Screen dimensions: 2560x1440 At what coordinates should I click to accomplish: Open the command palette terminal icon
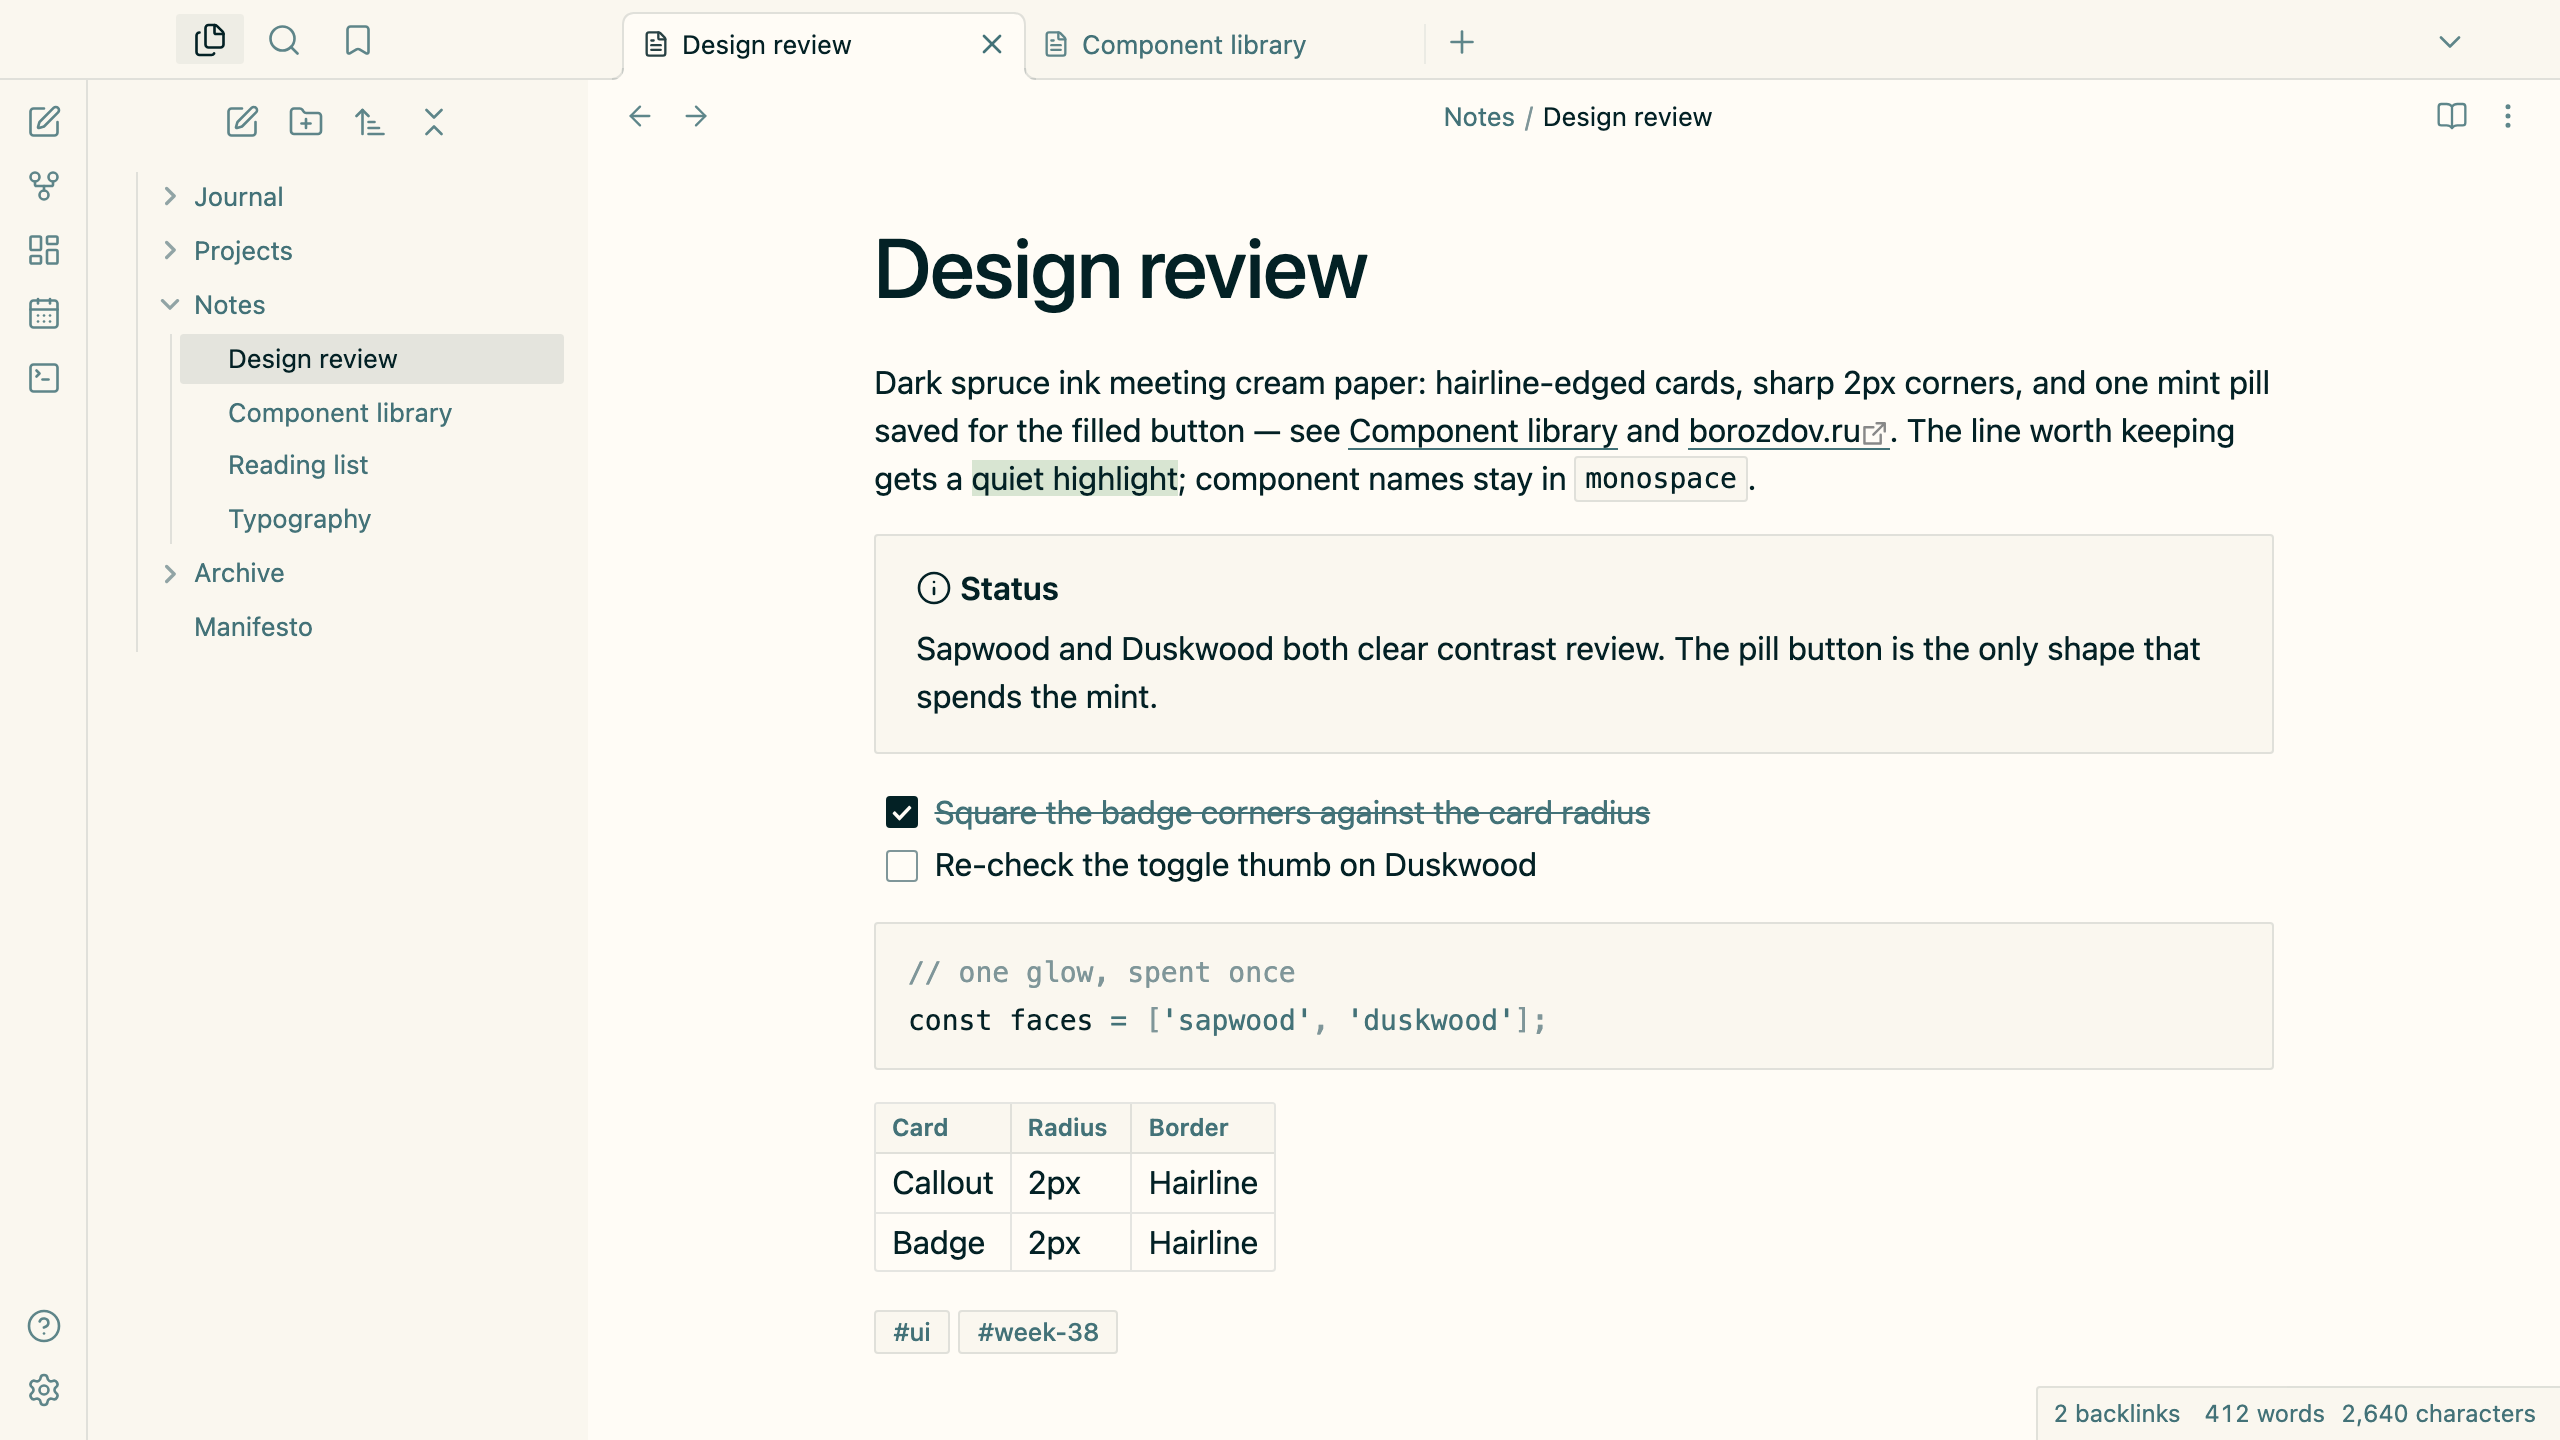pyautogui.click(x=44, y=378)
